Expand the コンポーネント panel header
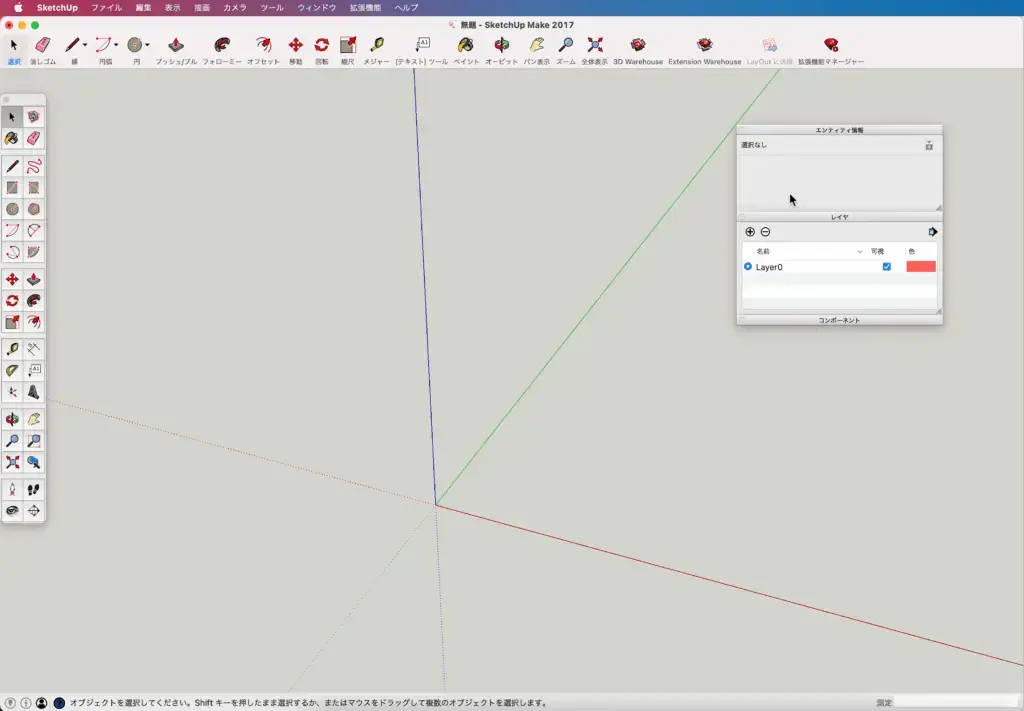This screenshot has width=1024, height=711. pyautogui.click(x=839, y=320)
